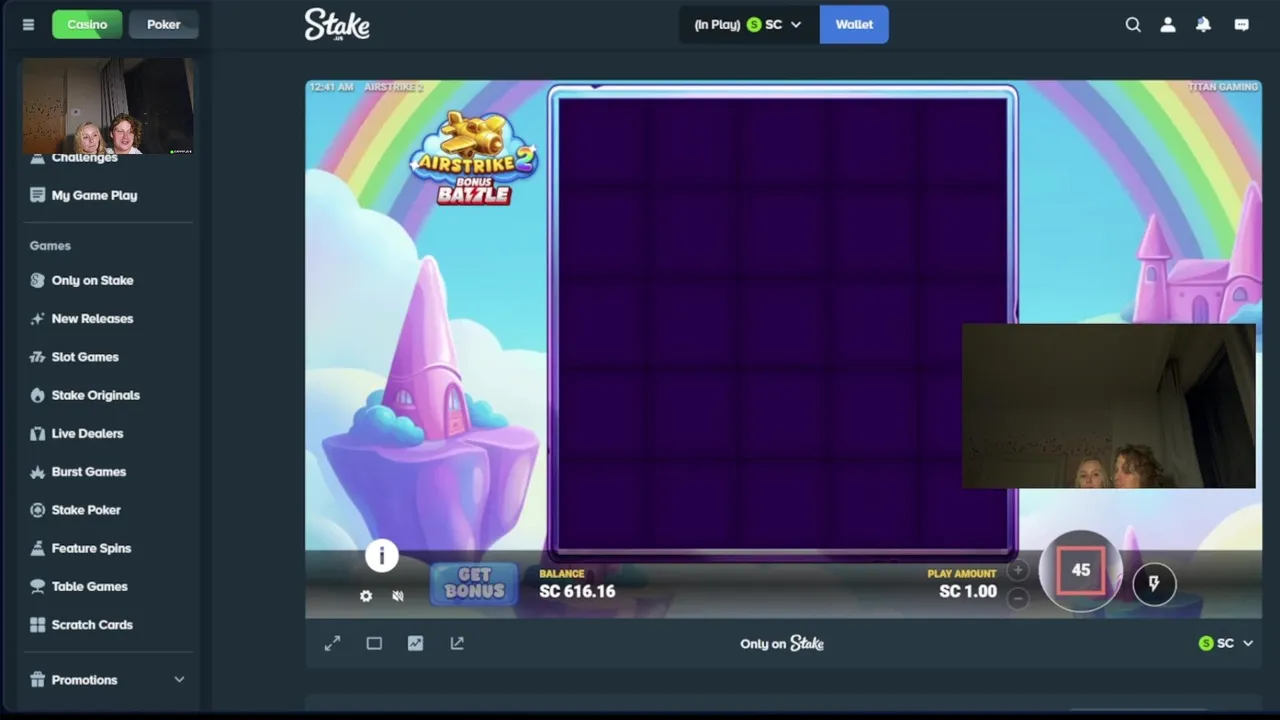This screenshot has width=1280, height=720.
Task: Enter fullscreen mode for game
Action: coord(332,644)
